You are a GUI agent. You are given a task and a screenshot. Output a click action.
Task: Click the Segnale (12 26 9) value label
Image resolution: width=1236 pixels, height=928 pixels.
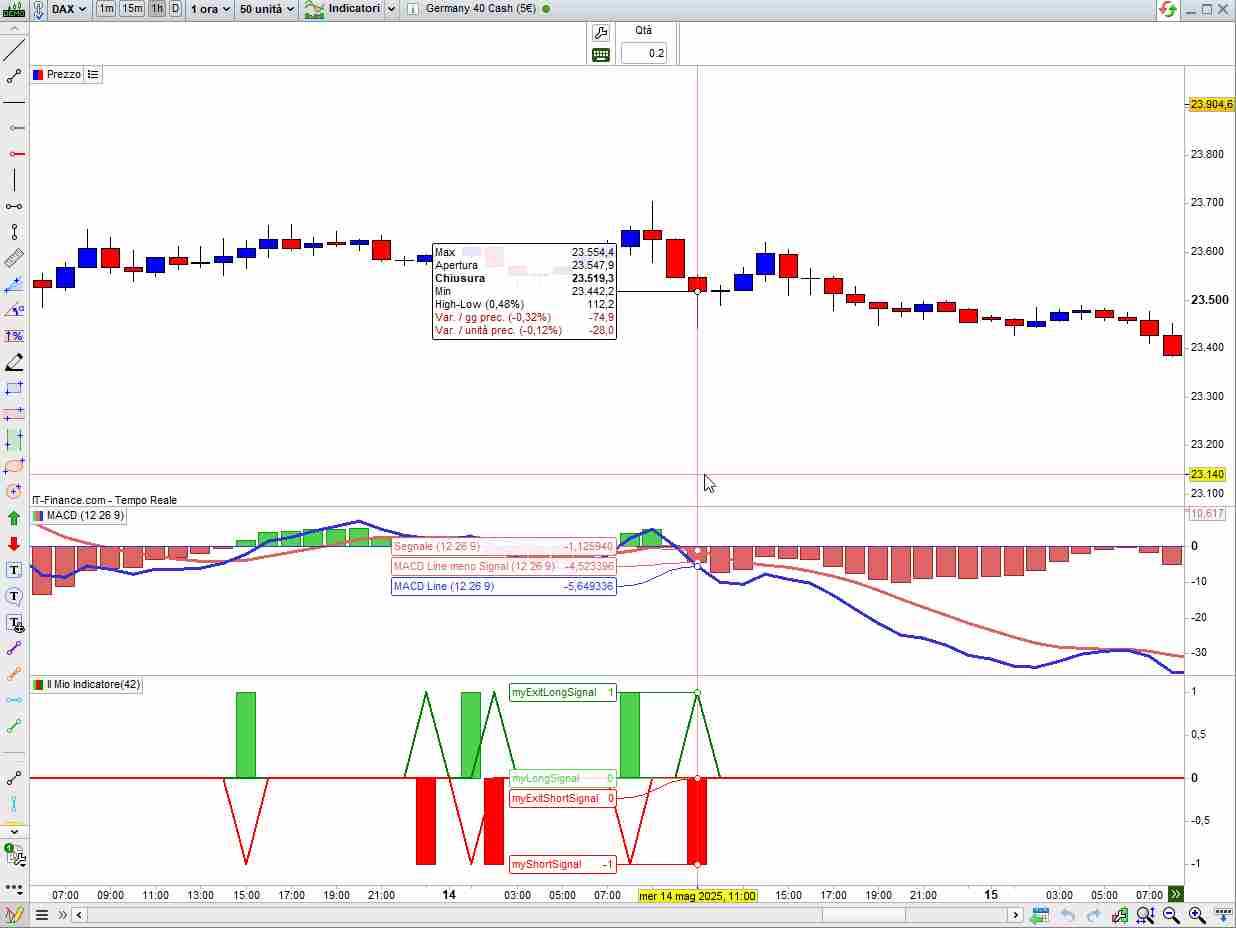[504, 547]
